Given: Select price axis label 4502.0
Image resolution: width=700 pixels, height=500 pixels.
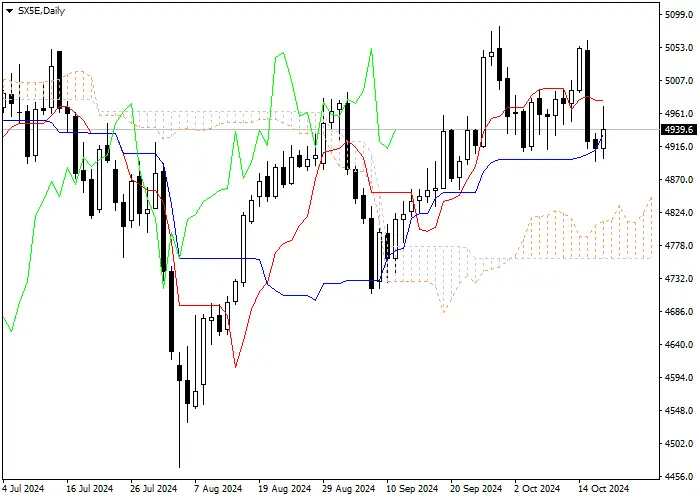Looking at the screenshot, I should click(679, 444).
